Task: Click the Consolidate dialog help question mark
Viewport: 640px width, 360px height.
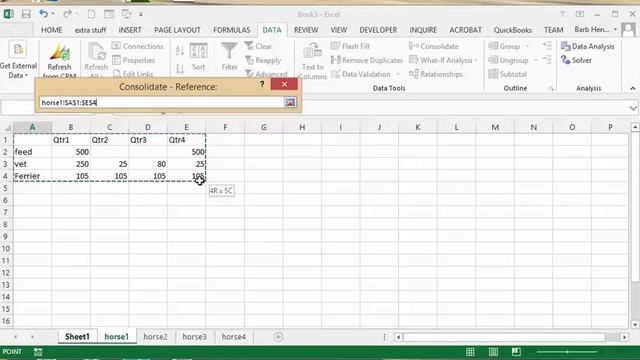Action: [x=262, y=84]
